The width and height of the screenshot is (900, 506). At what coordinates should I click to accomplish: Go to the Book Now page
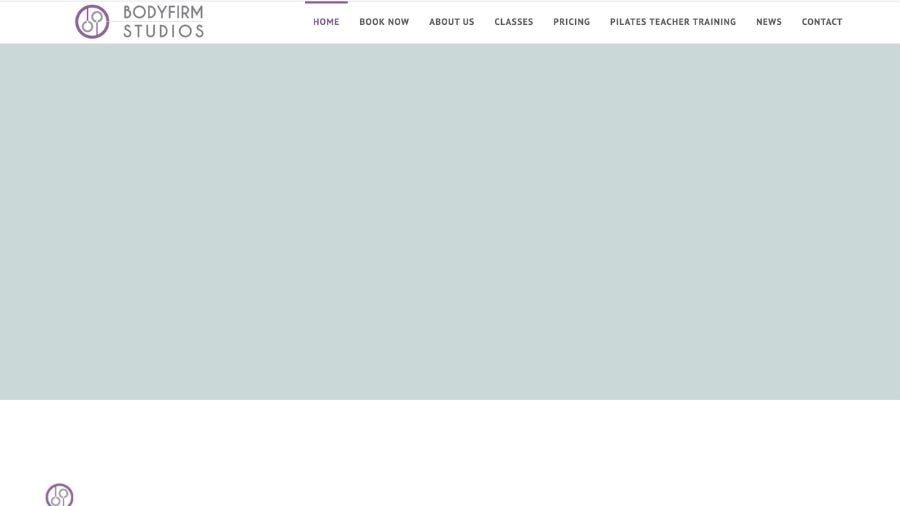click(384, 22)
